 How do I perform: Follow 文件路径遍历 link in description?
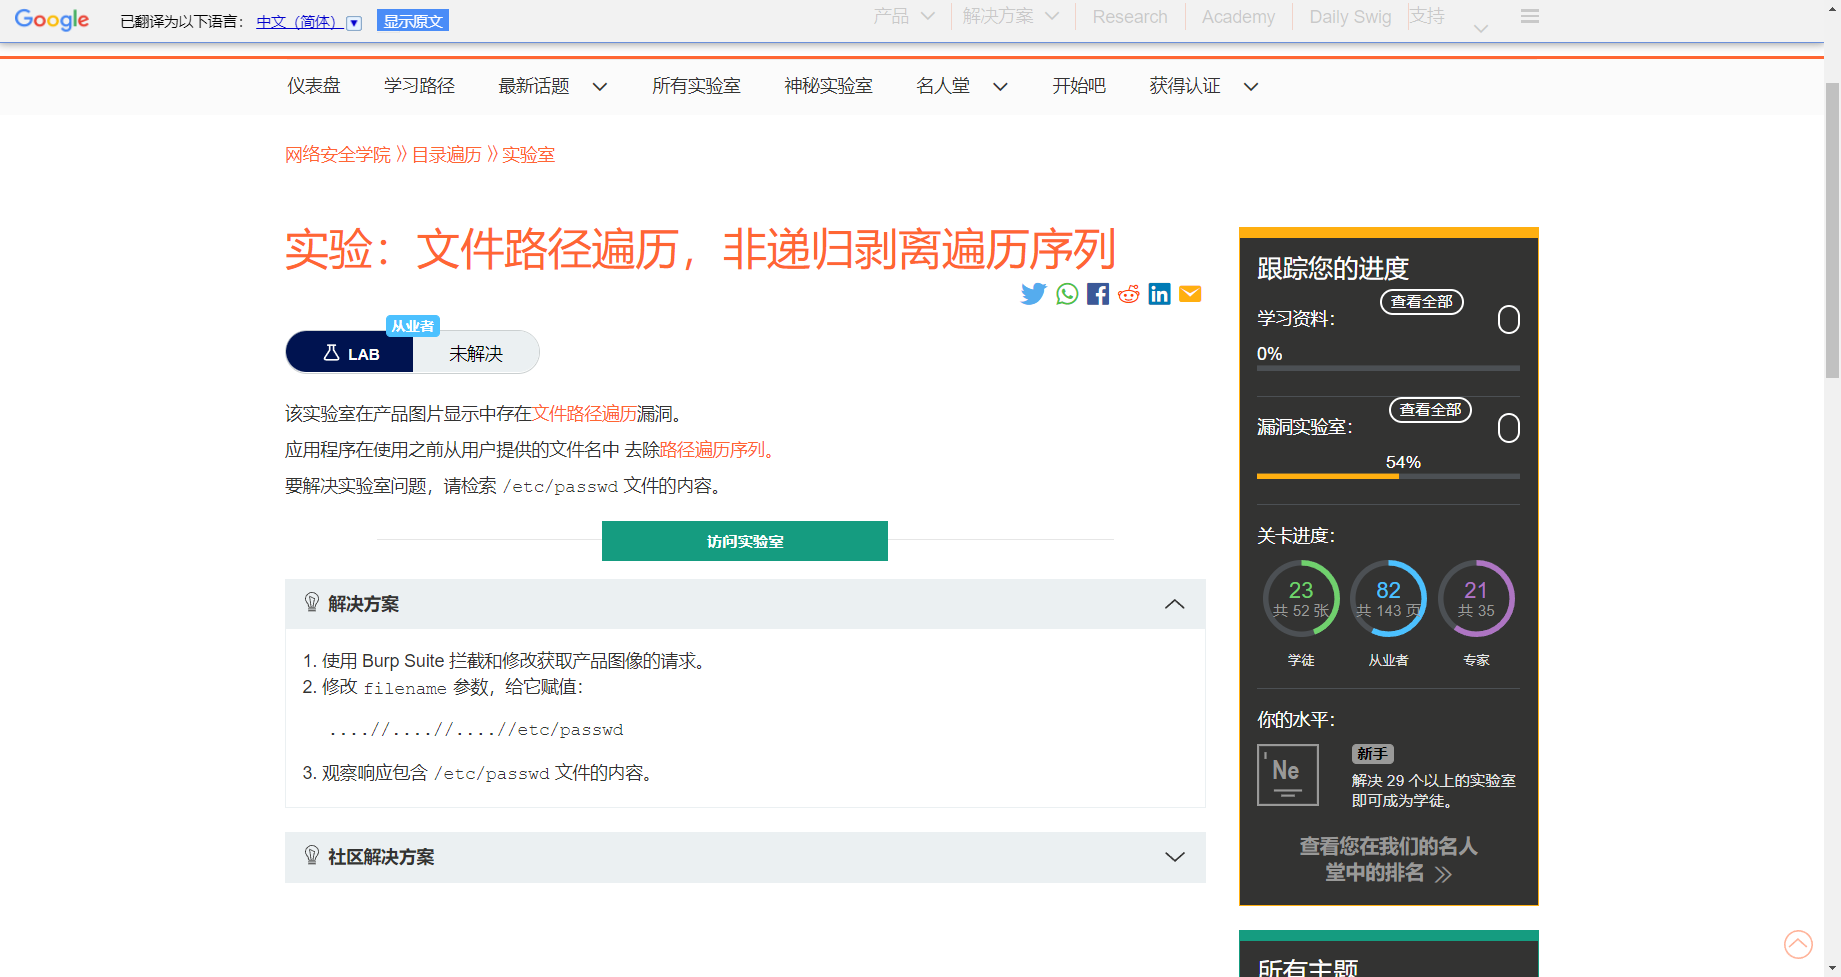pyautogui.click(x=585, y=414)
